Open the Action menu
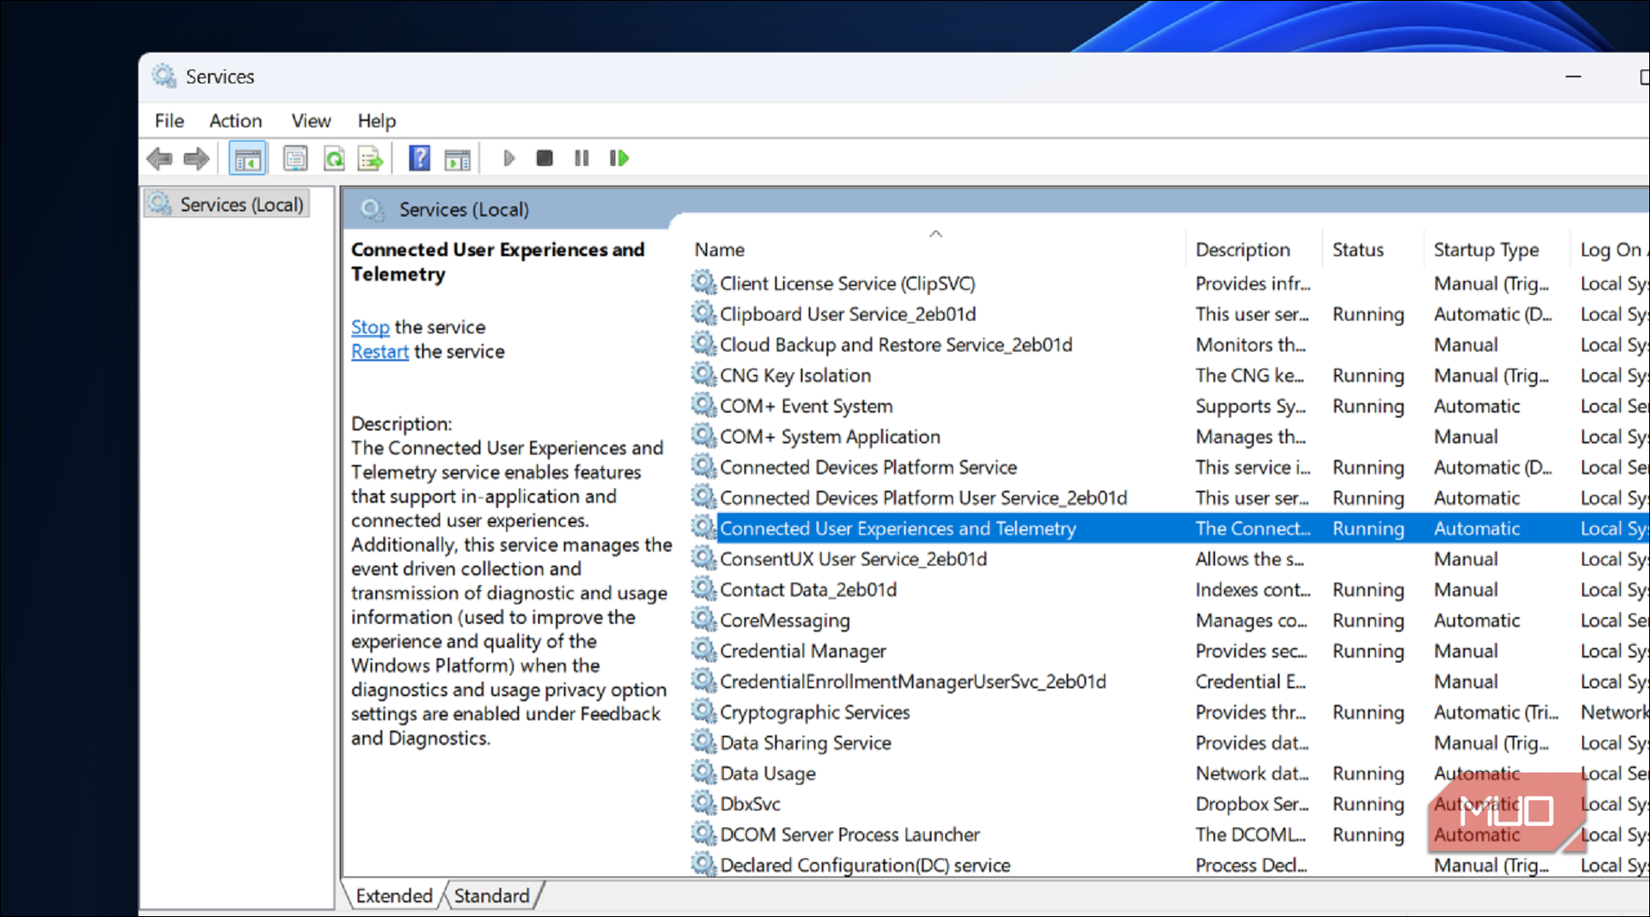Screen dimensions: 1650x917 point(235,120)
